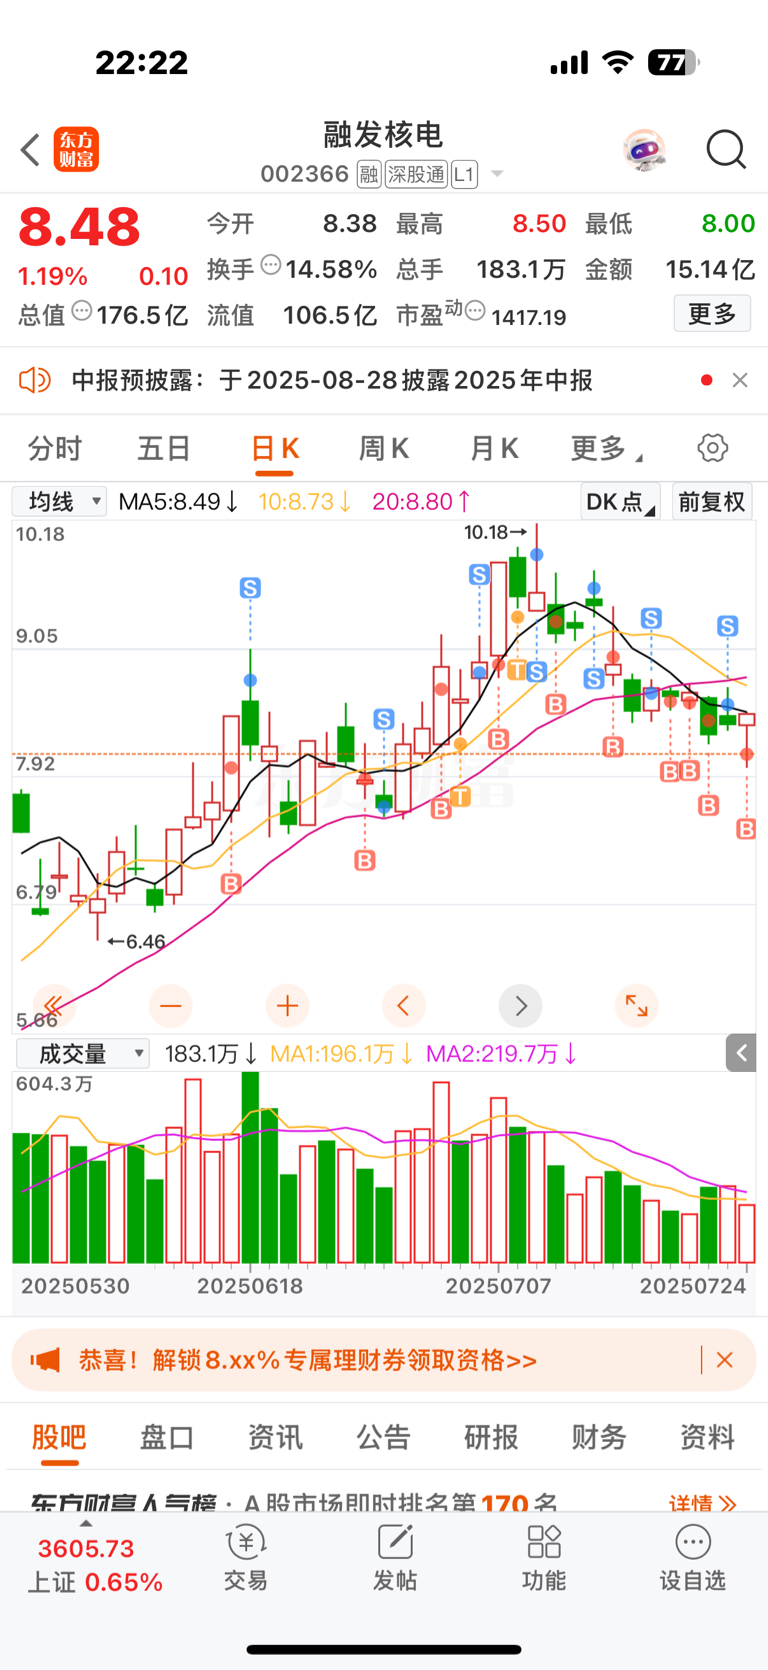The height and width of the screenshot is (1670, 768).
Task: Open 详情 popularity ranking link
Action: [x=702, y=1502]
